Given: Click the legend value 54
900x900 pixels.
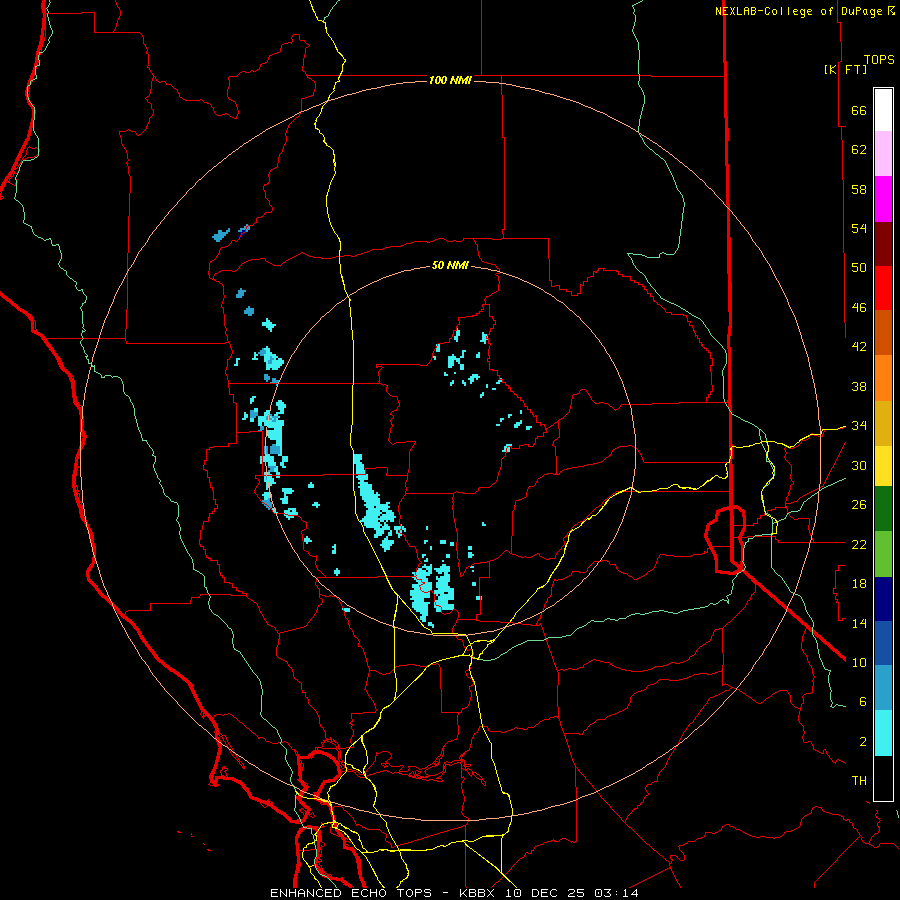Looking at the screenshot, I should (x=859, y=228).
